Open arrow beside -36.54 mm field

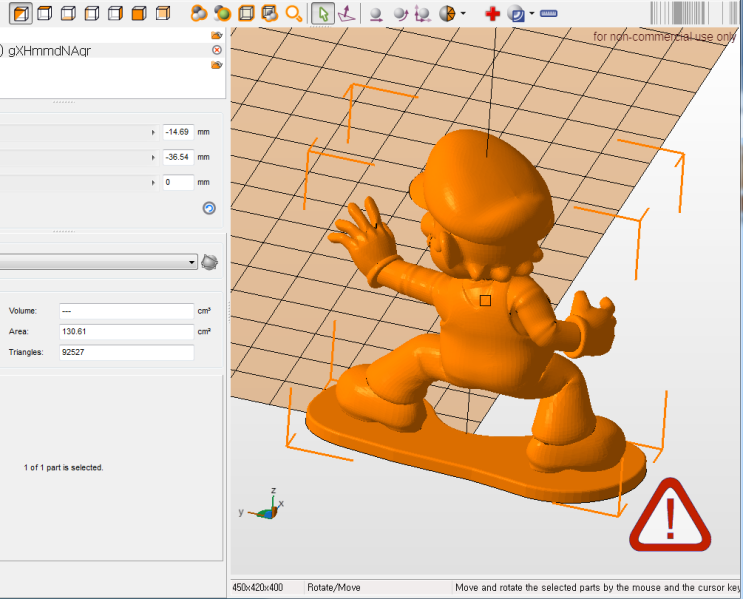(153, 157)
